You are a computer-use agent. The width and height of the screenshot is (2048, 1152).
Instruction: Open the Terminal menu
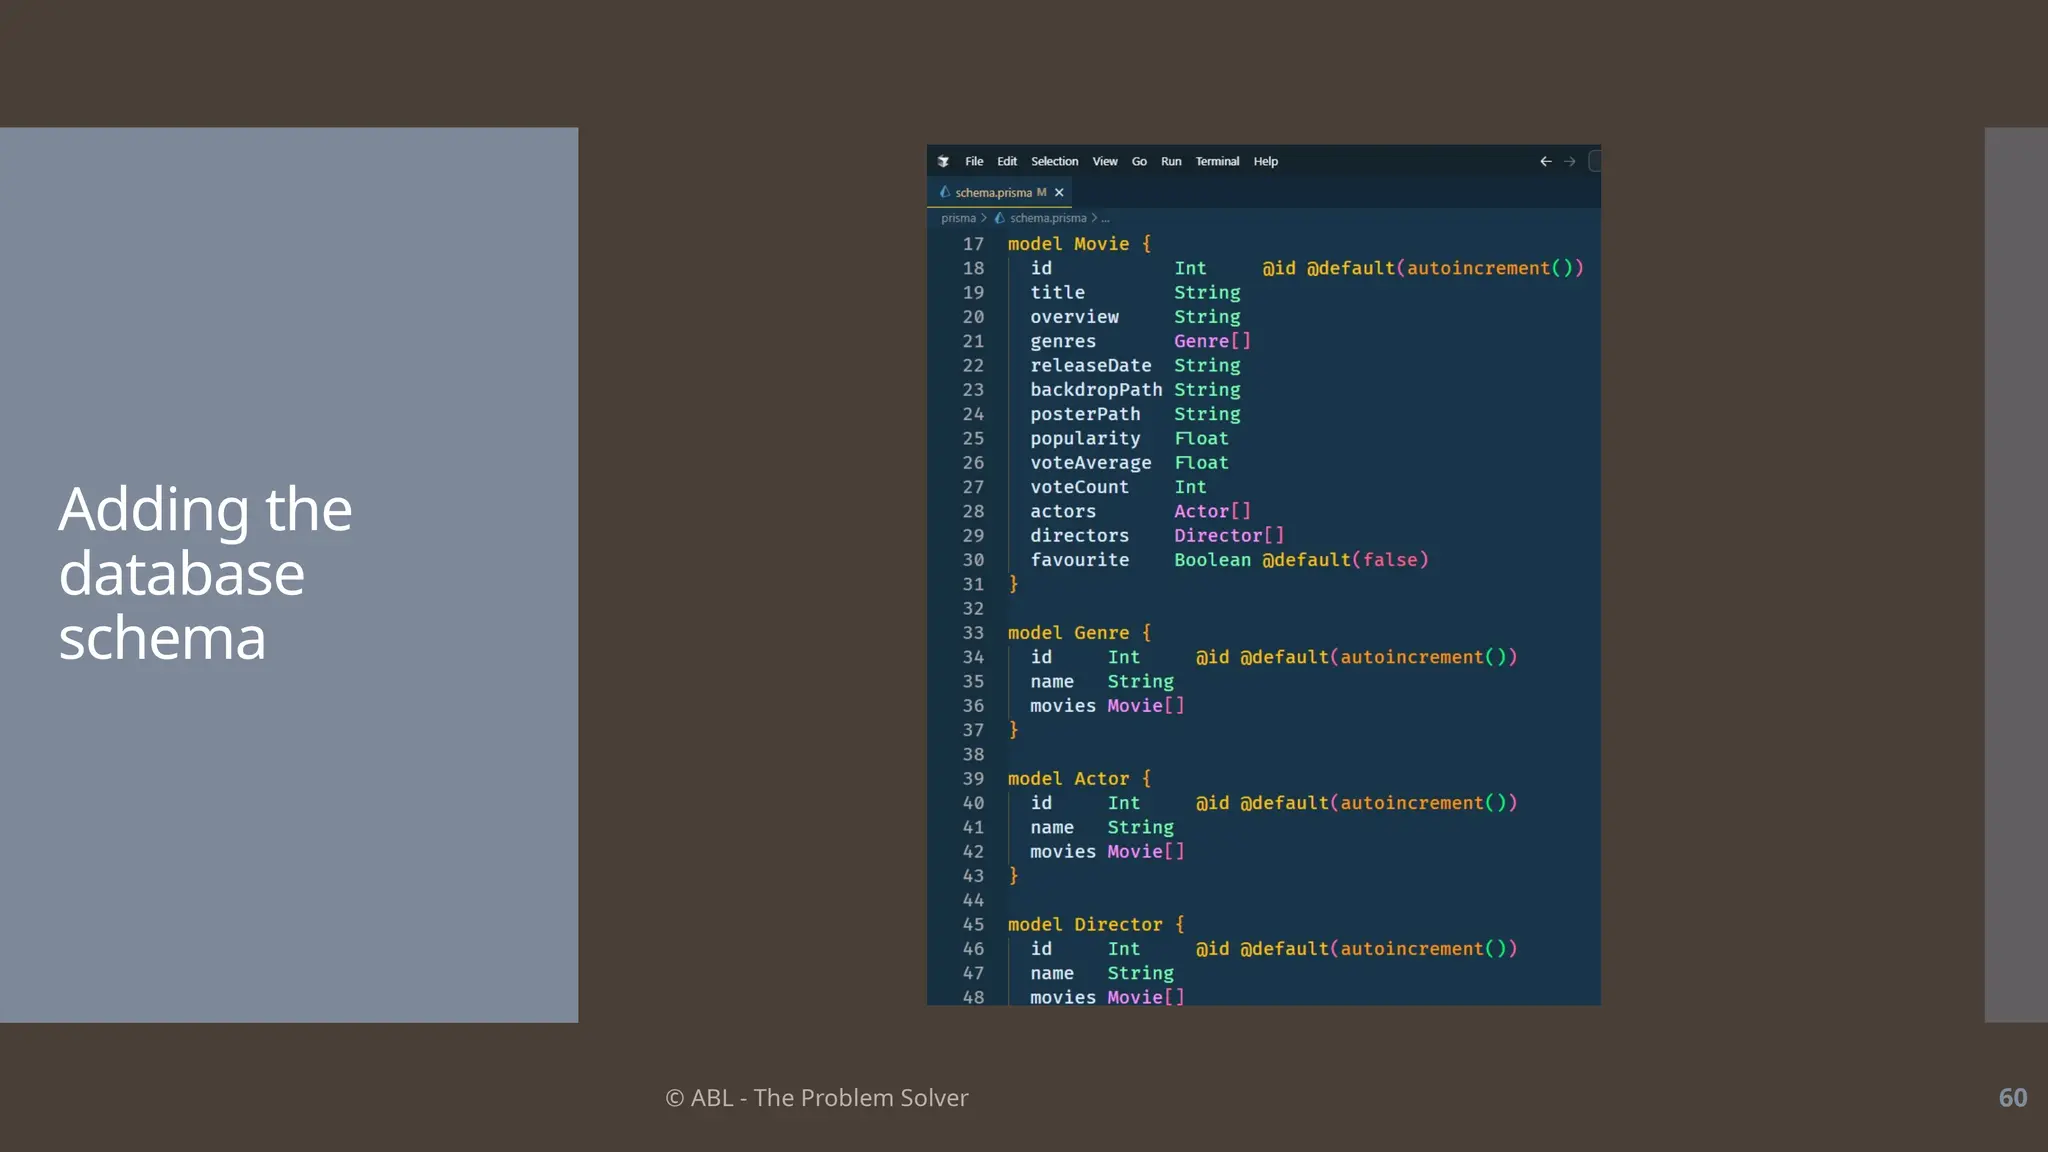coord(1217,161)
